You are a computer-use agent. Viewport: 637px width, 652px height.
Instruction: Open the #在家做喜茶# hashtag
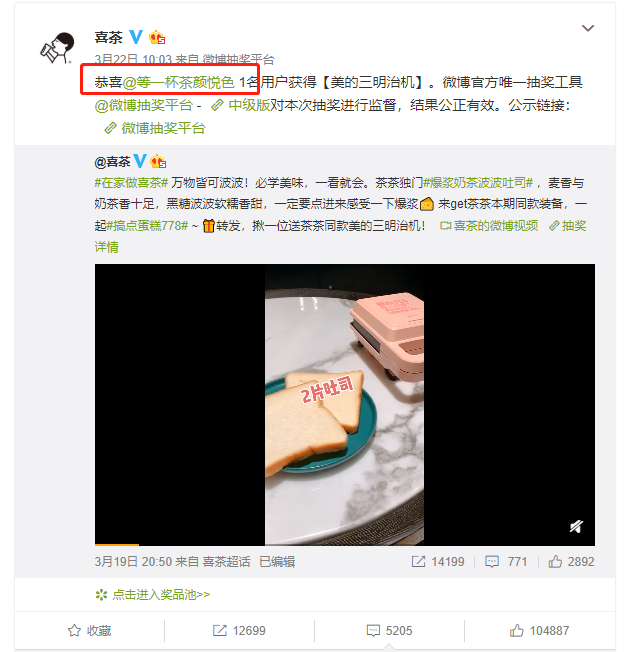click(131, 183)
